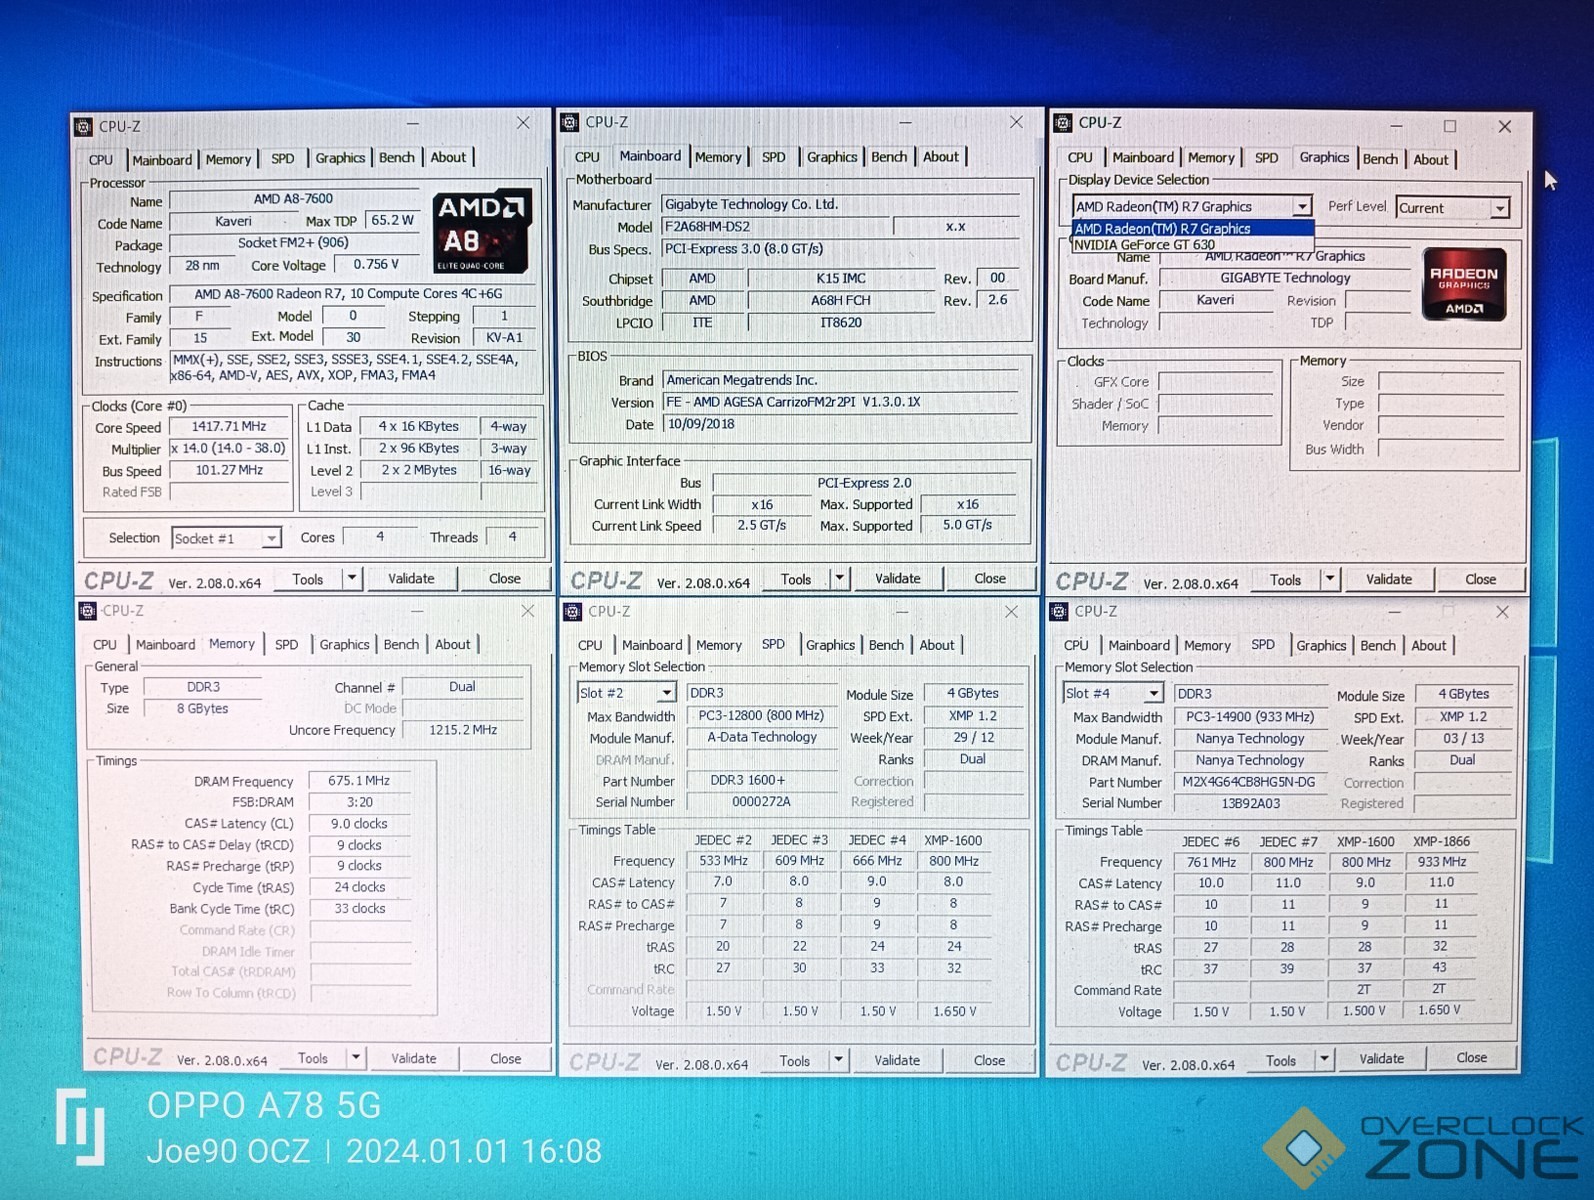Open Tools dropdown arrow in the Memory window
The width and height of the screenshot is (1594, 1200).
355,1057
